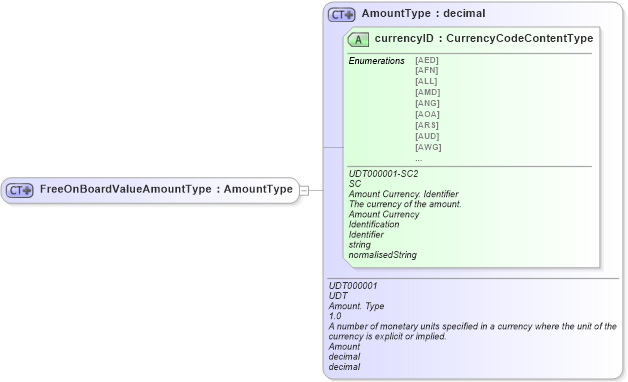The height and width of the screenshot is (382, 628).
Task: Select the AmountType : decimal heading
Action: 423,13
